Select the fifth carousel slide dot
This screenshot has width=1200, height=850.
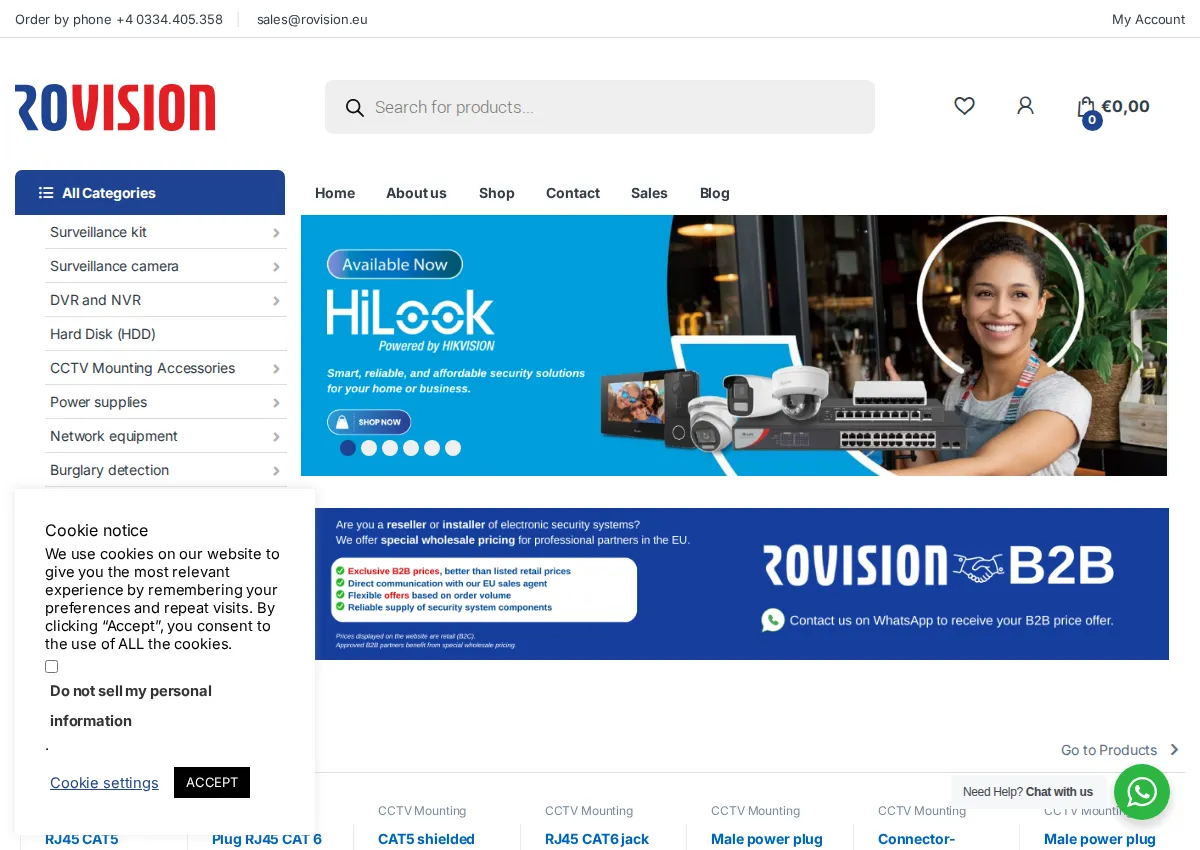pyautogui.click(x=432, y=448)
